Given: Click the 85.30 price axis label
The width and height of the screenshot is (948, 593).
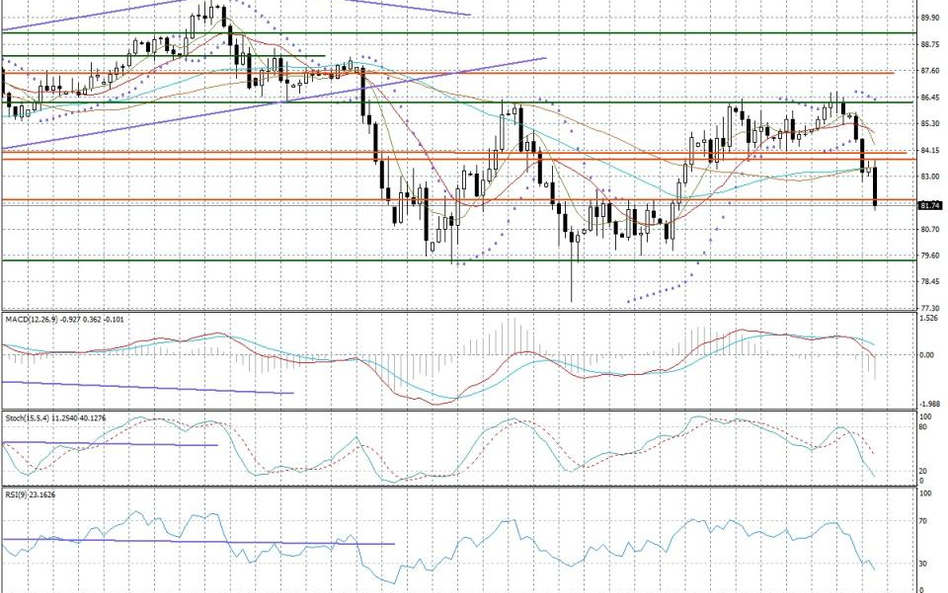Looking at the screenshot, I should pyautogui.click(x=929, y=123).
